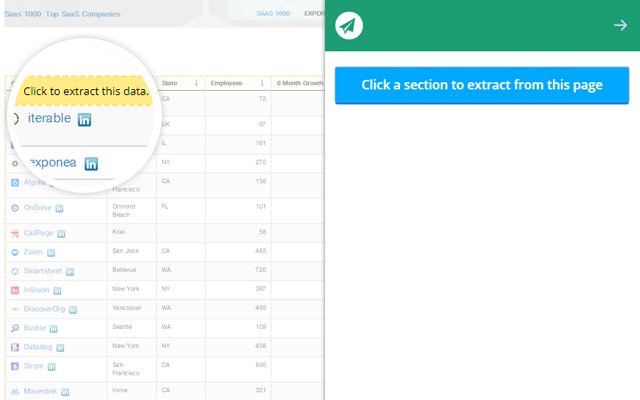Screen dimensions: 640x400
Task: Open the OnSolve company link
Action: (x=38, y=207)
